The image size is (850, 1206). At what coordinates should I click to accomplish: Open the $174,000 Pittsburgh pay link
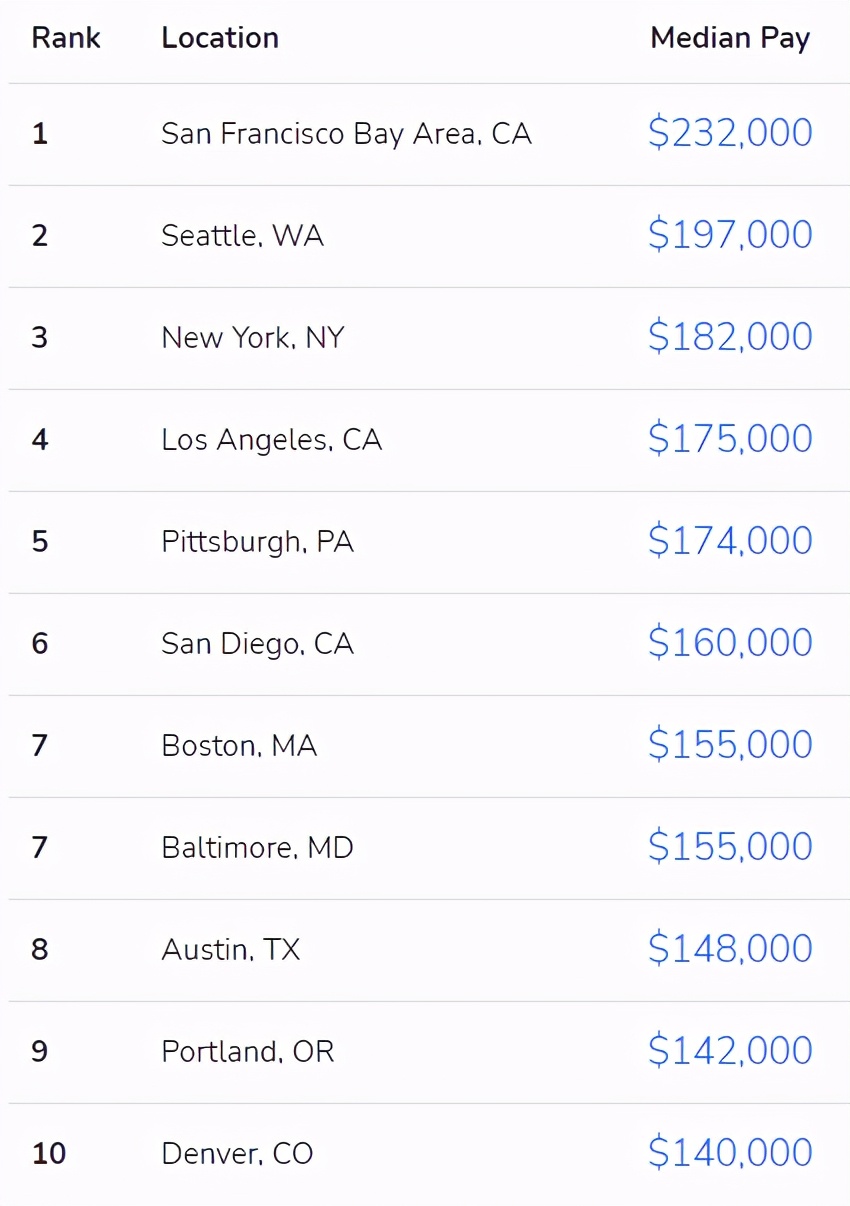click(x=730, y=541)
